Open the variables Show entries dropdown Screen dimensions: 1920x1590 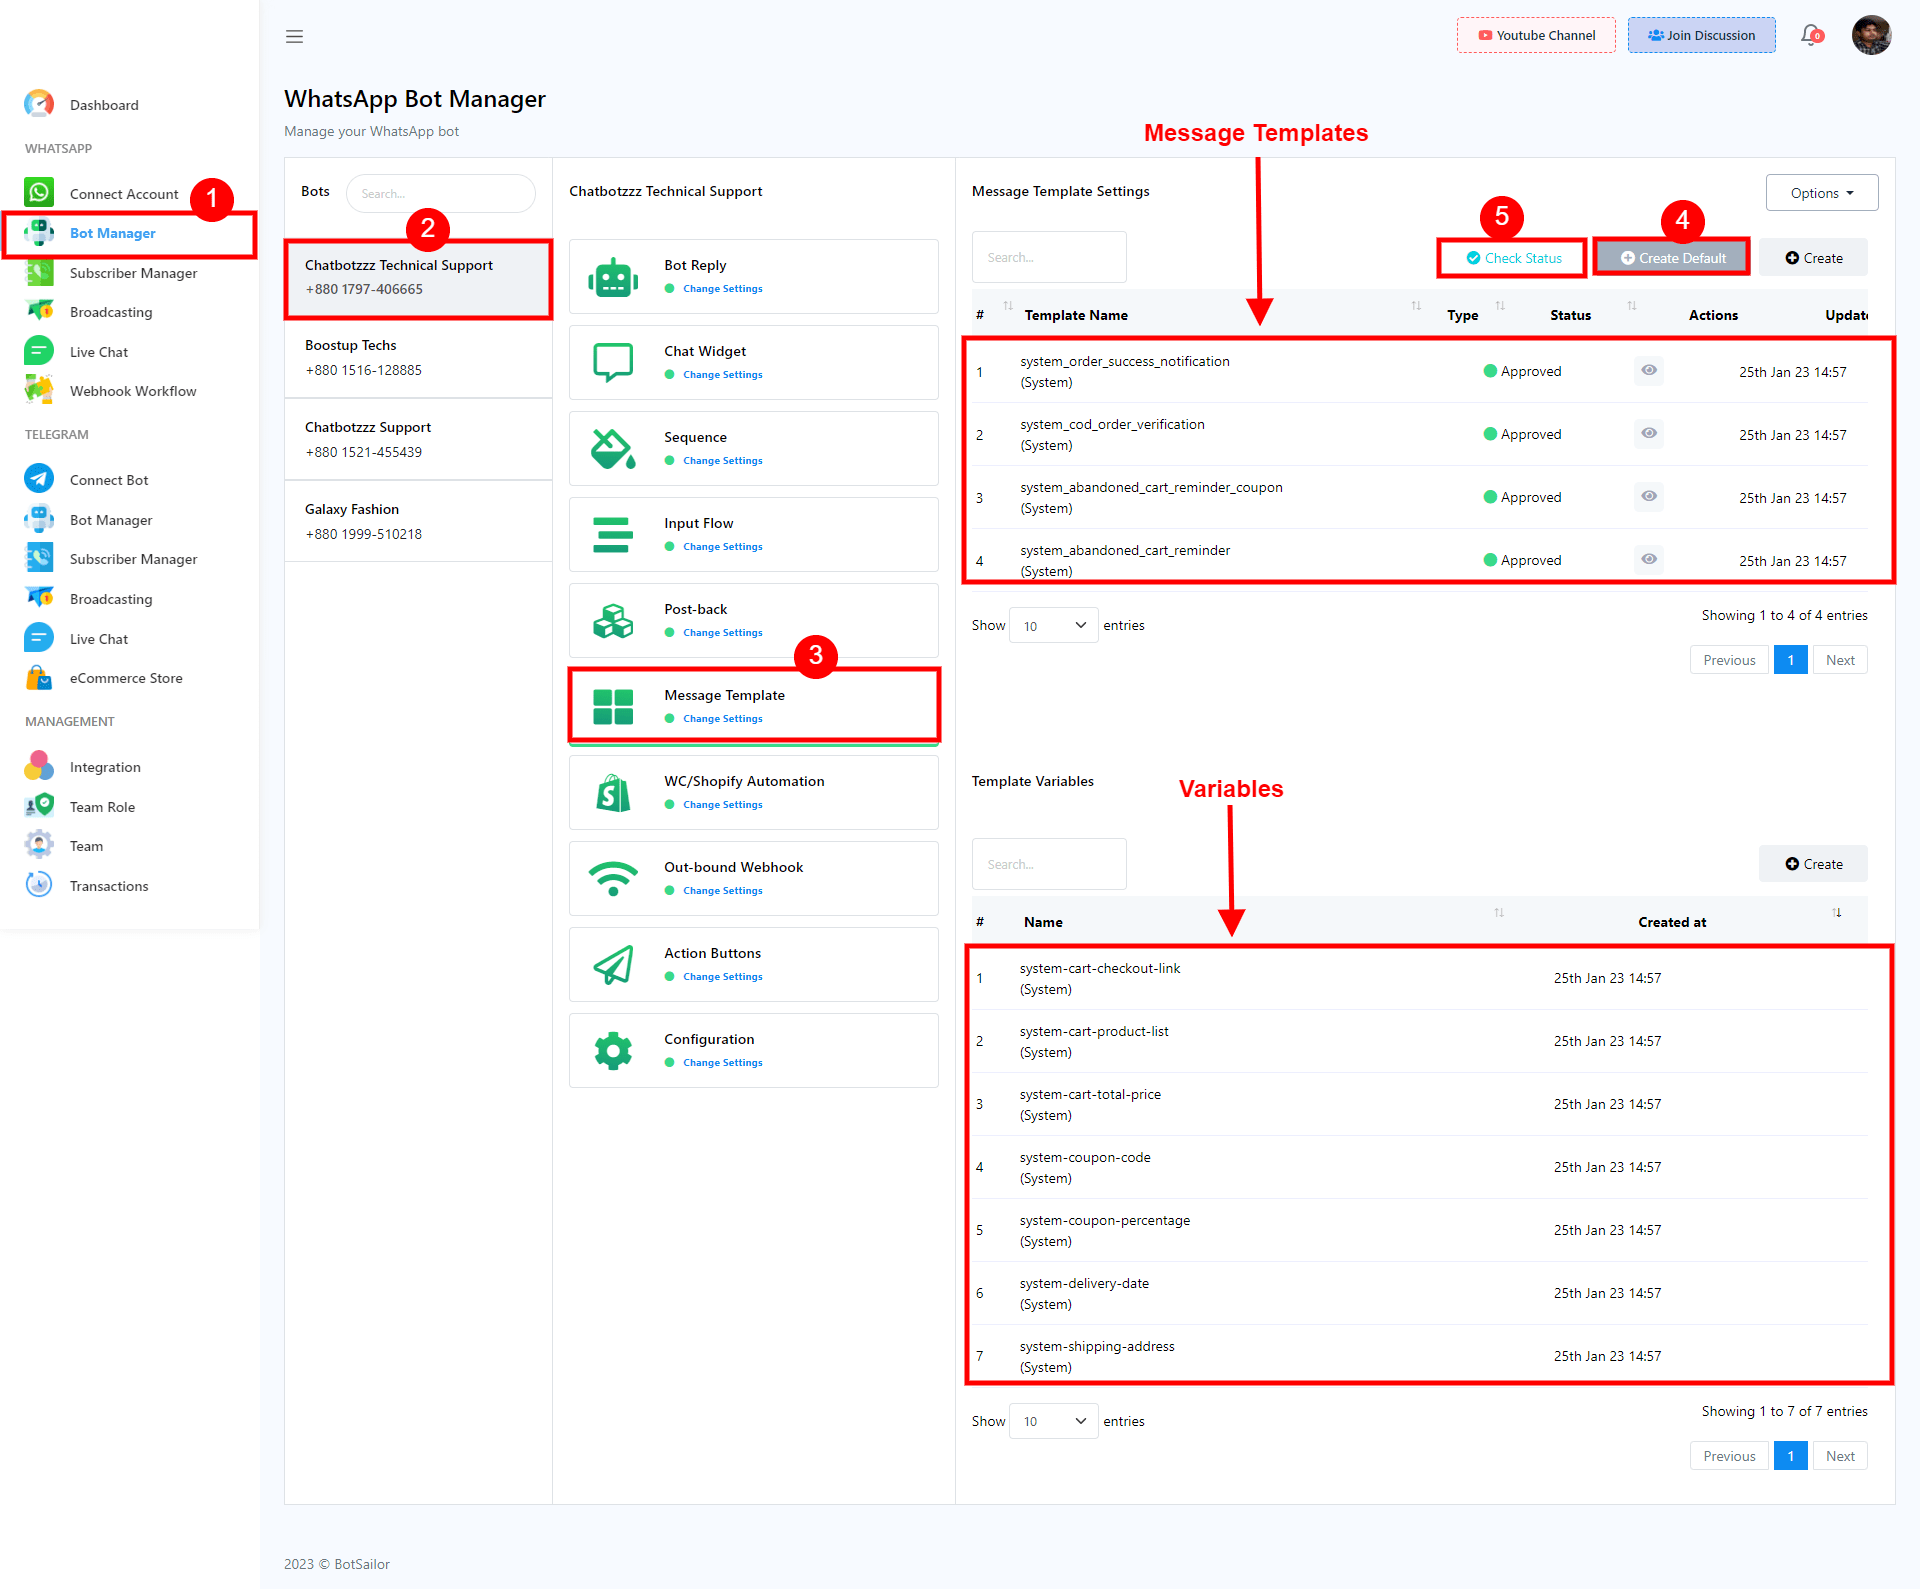pos(1054,1421)
